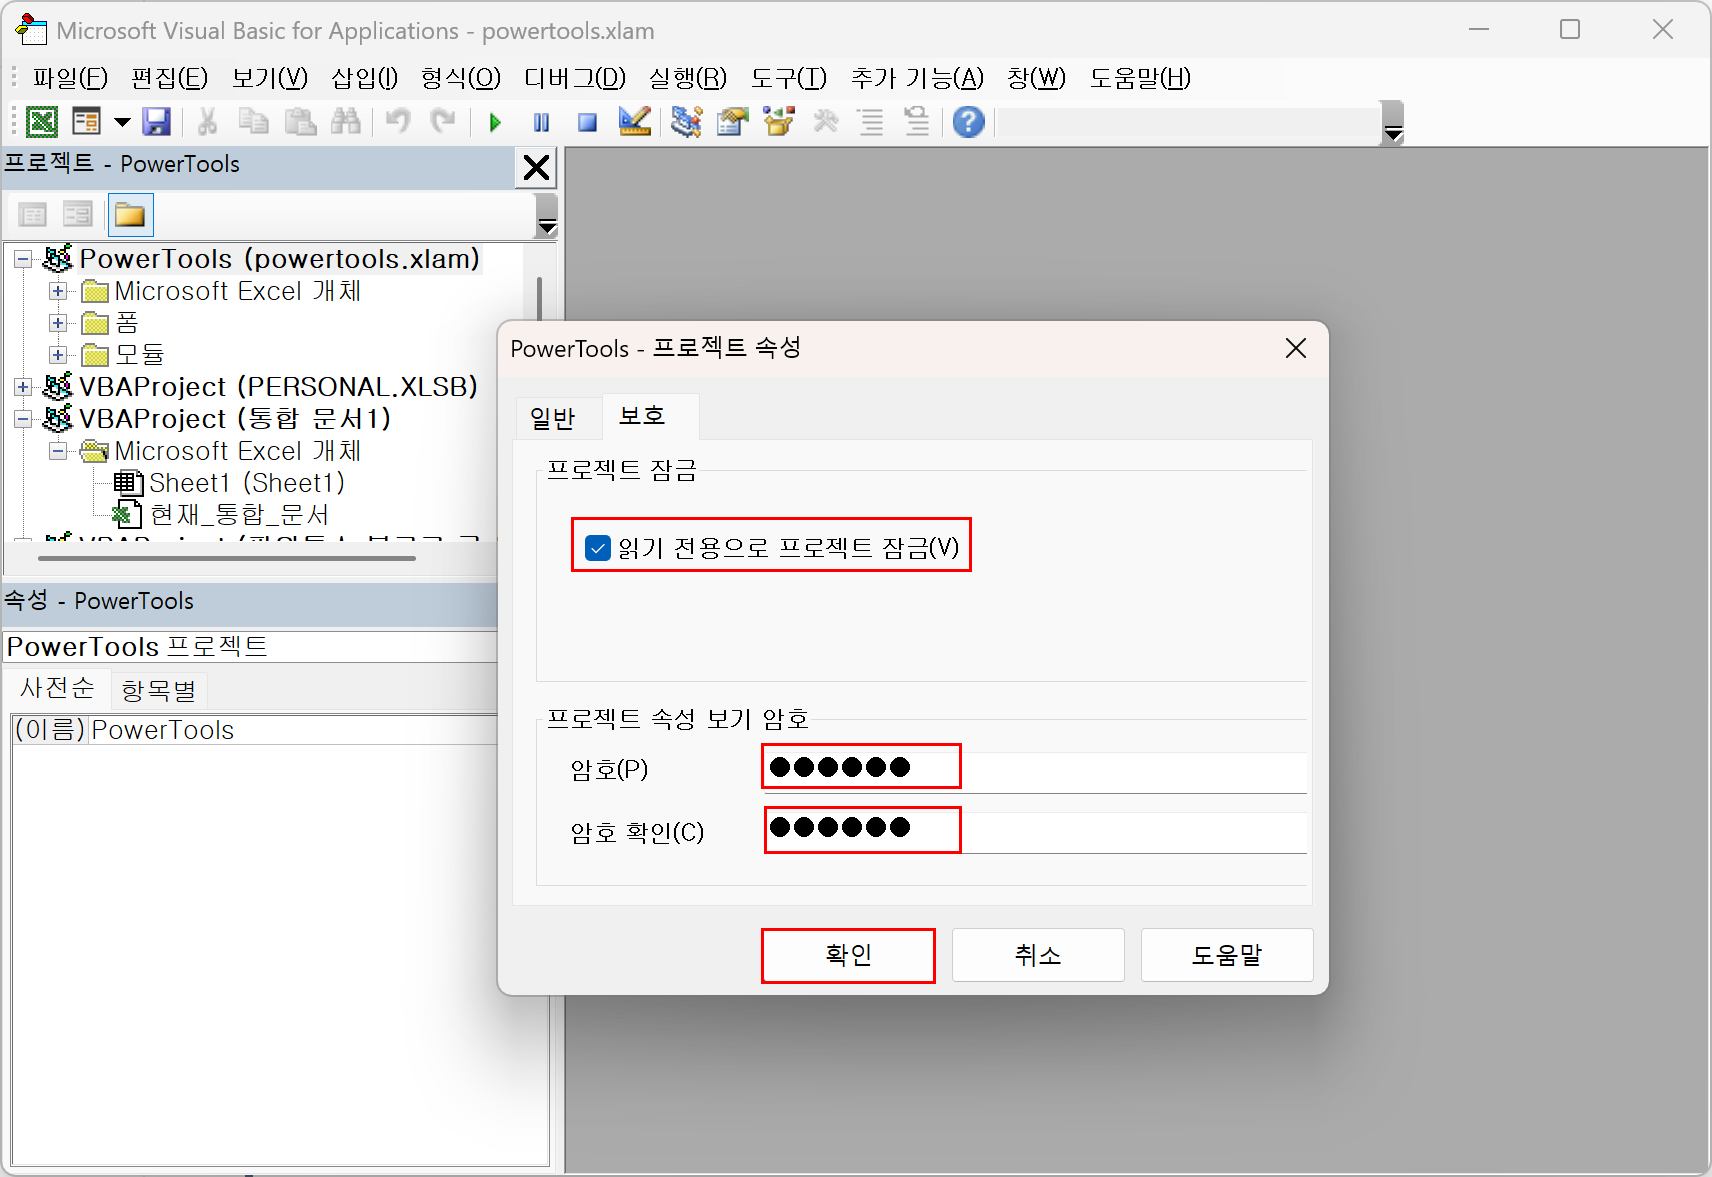Run macro with the green play icon
The image size is (1712, 1177).
[495, 122]
